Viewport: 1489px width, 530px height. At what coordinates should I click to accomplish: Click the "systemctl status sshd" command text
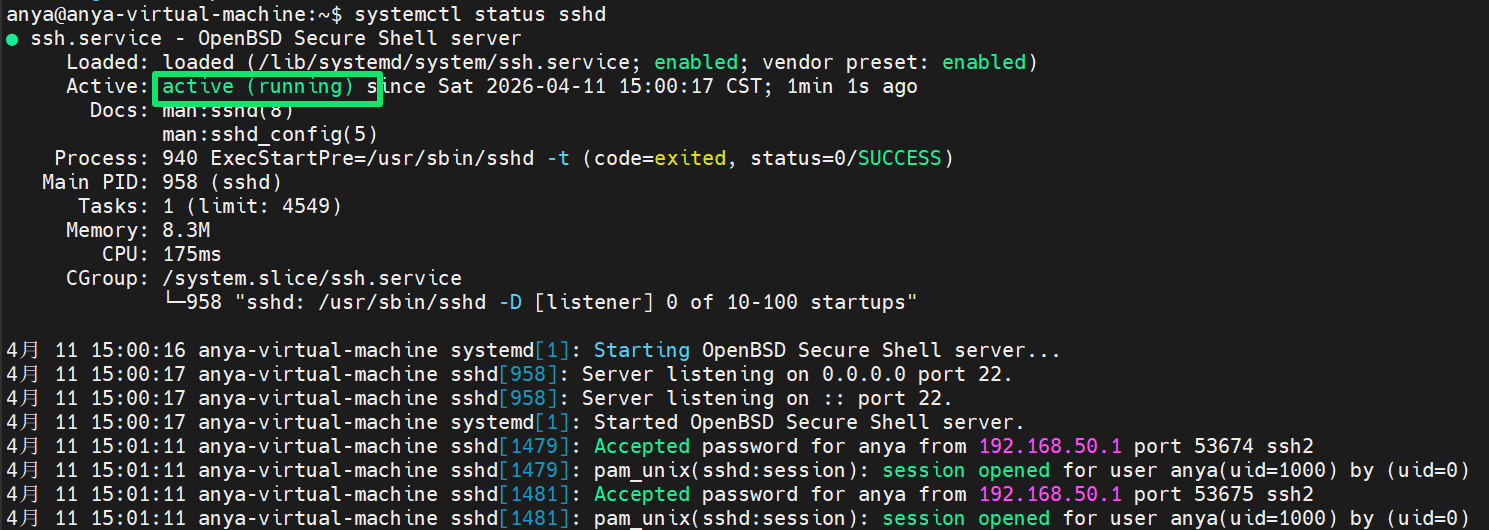[x=480, y=15]
